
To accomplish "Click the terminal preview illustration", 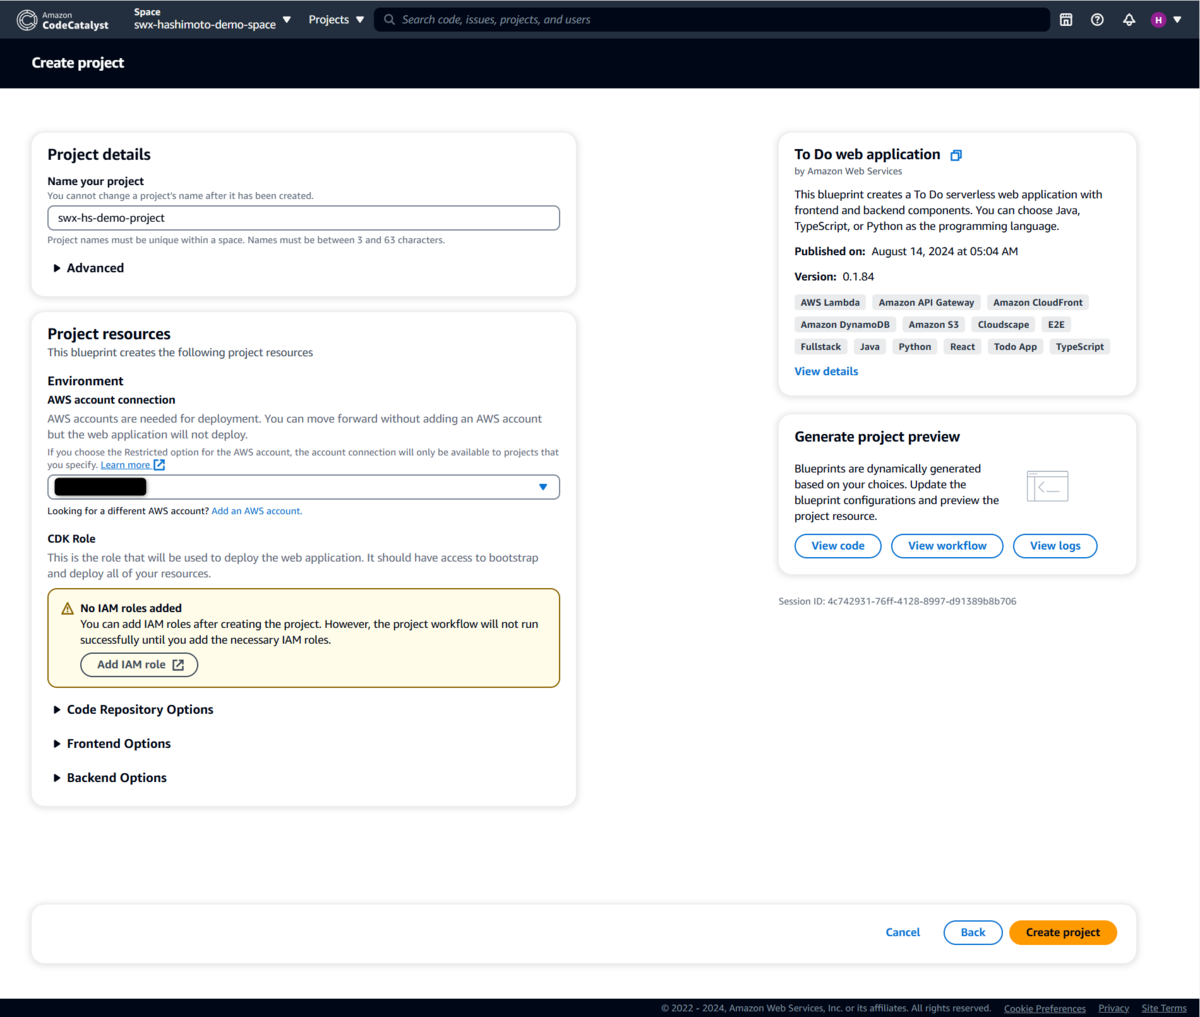I will (x=1048, y=486).
